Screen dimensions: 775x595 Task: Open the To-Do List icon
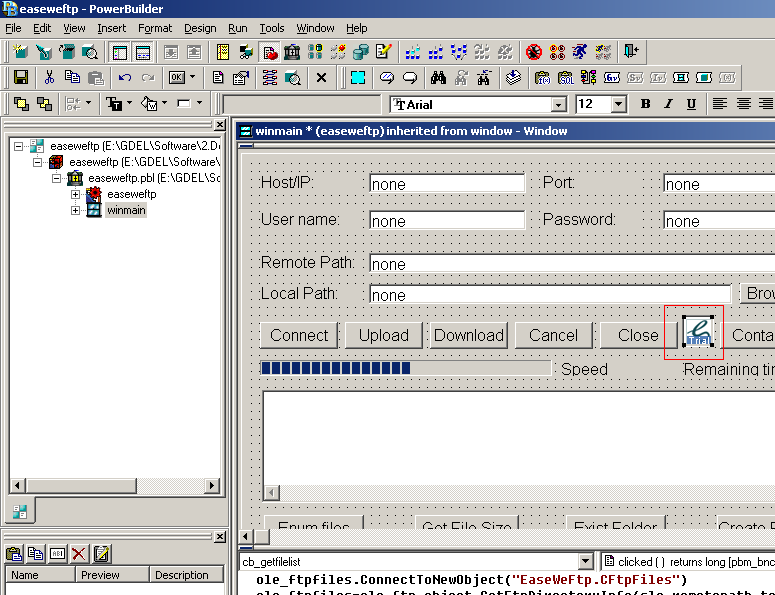click(223, 52)
